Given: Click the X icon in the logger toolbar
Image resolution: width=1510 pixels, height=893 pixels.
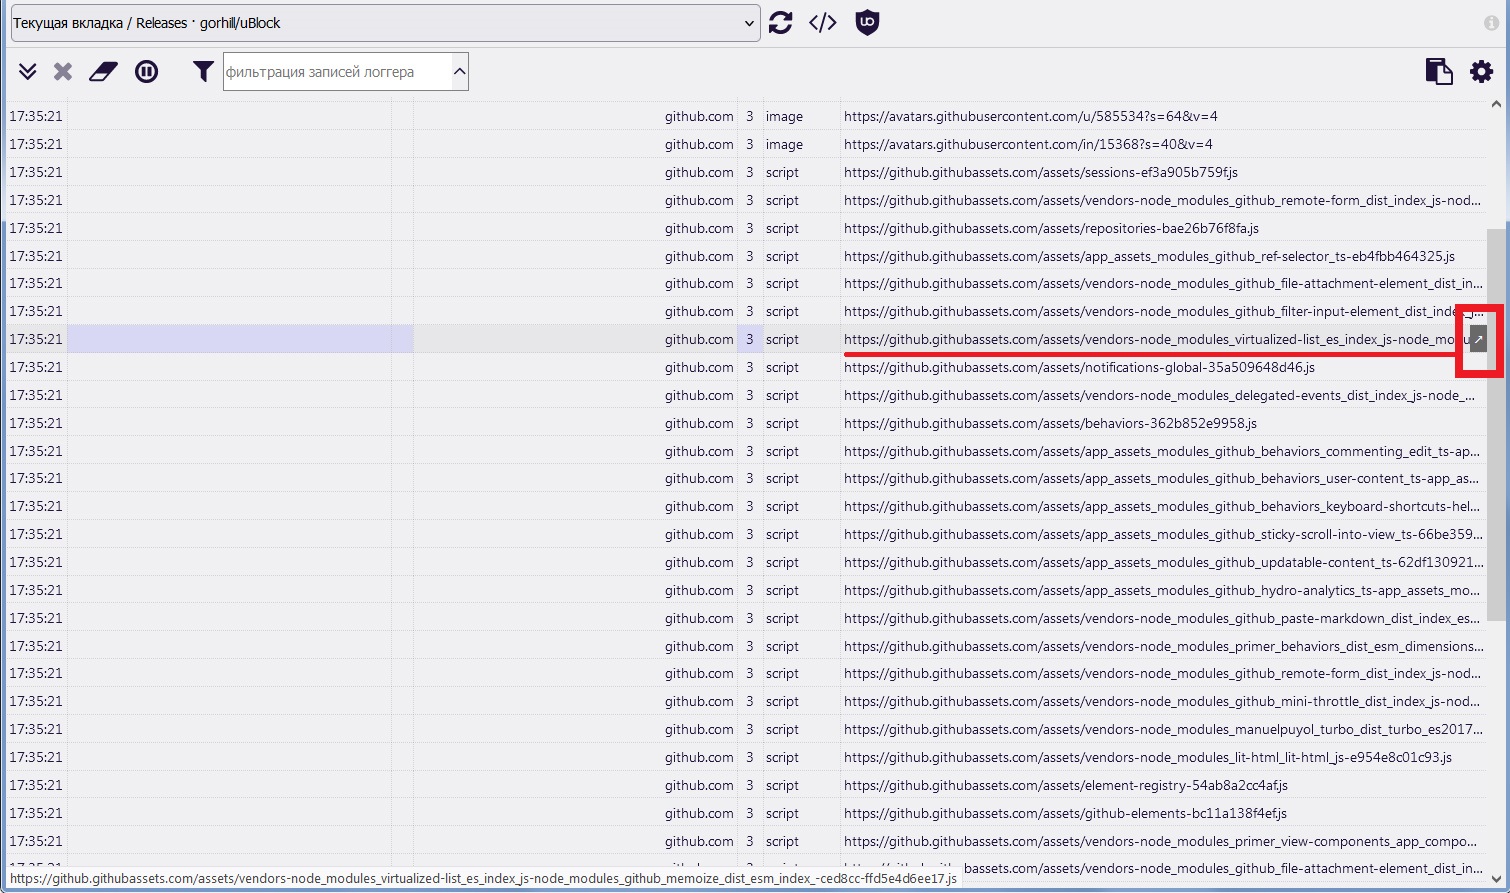Looking at the screenshot, I should pos(63,71).
